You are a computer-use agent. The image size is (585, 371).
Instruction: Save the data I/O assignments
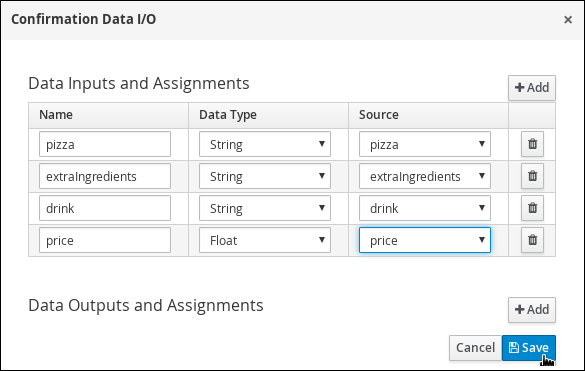pyautogui.click(x=529, y=348)
